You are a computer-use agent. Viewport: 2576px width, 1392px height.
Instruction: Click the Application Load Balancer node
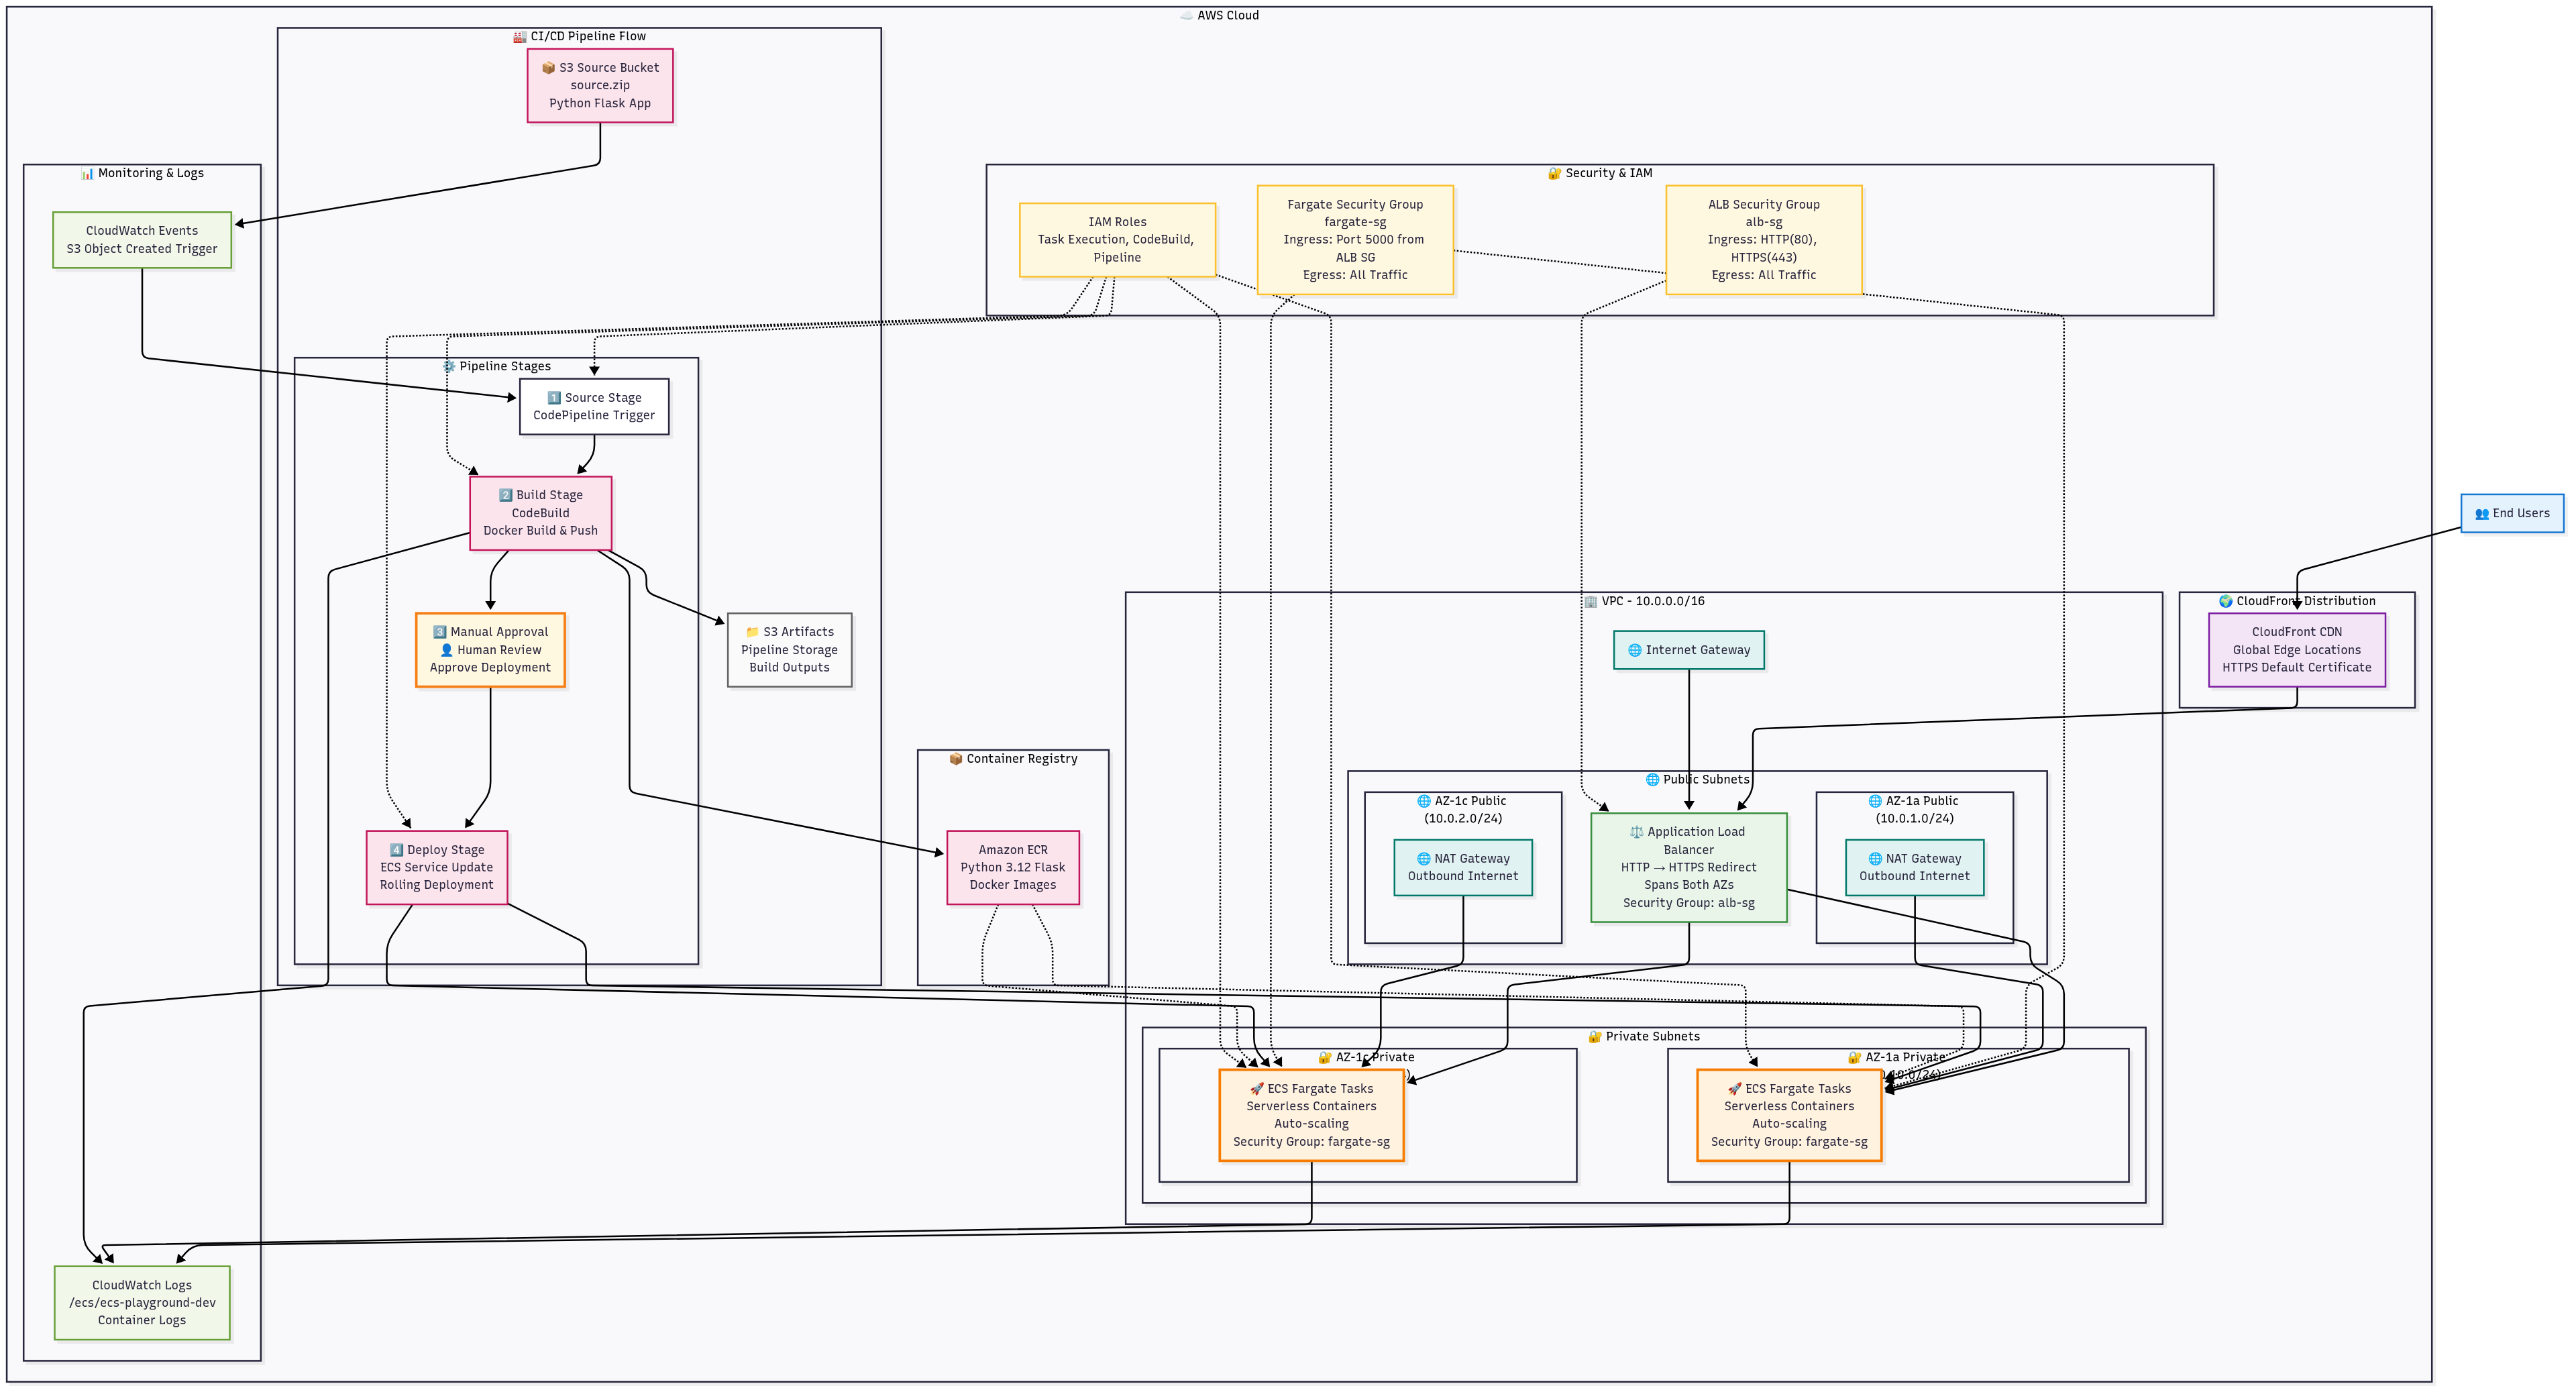tap(1688, 868)
